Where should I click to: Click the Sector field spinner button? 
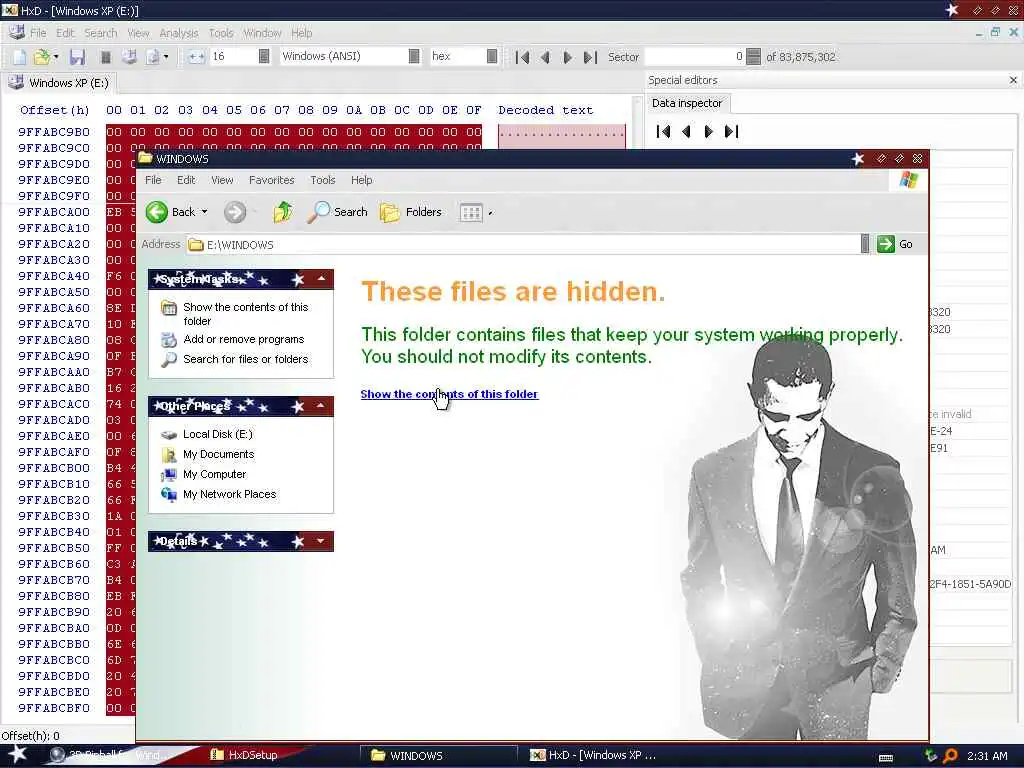point(753,57)
